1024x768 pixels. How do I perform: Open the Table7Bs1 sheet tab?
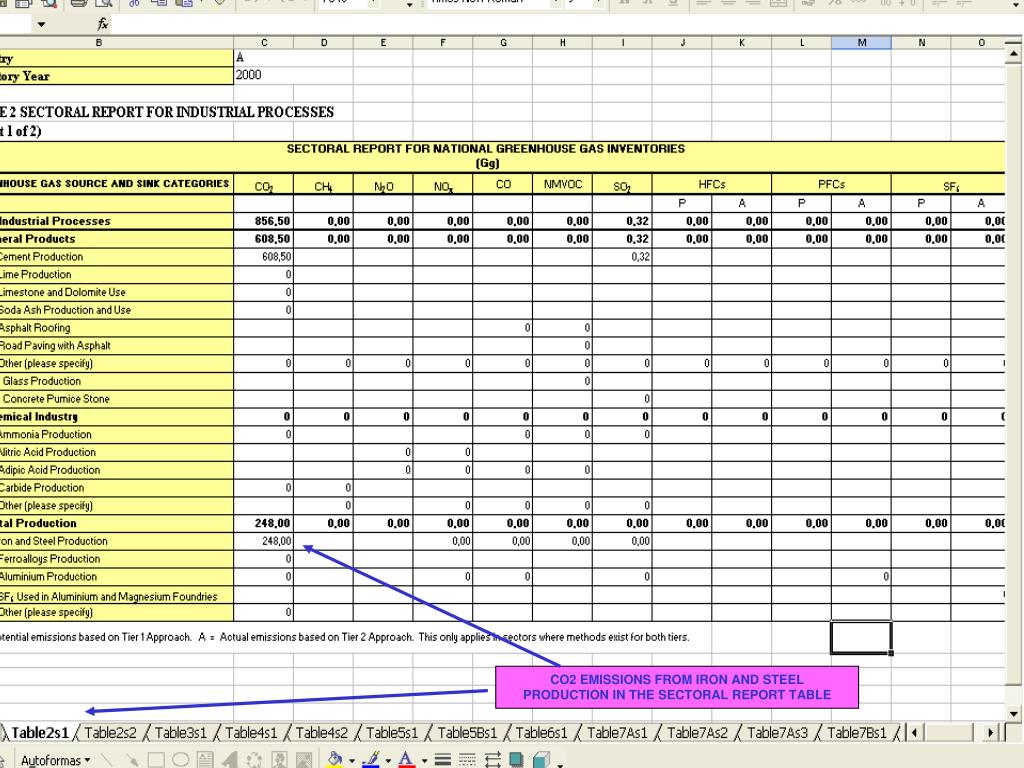[x=857, y=733]
